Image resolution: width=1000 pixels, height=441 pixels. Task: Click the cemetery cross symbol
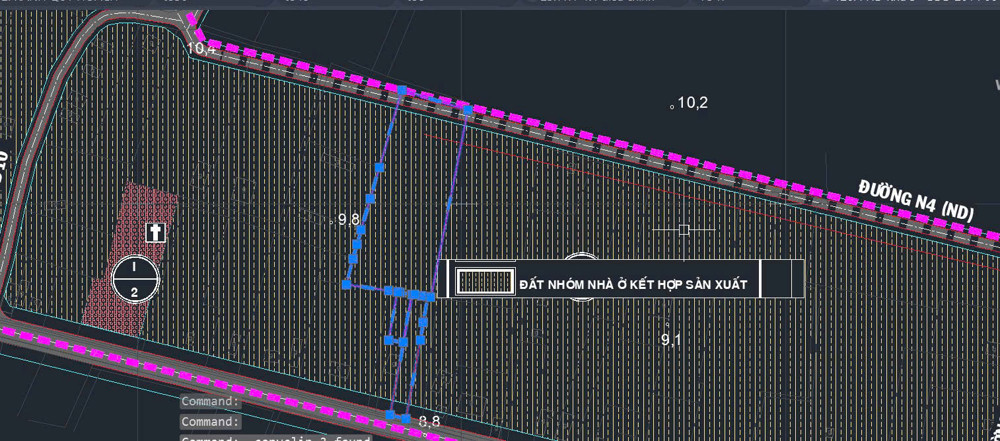point(155,232)
